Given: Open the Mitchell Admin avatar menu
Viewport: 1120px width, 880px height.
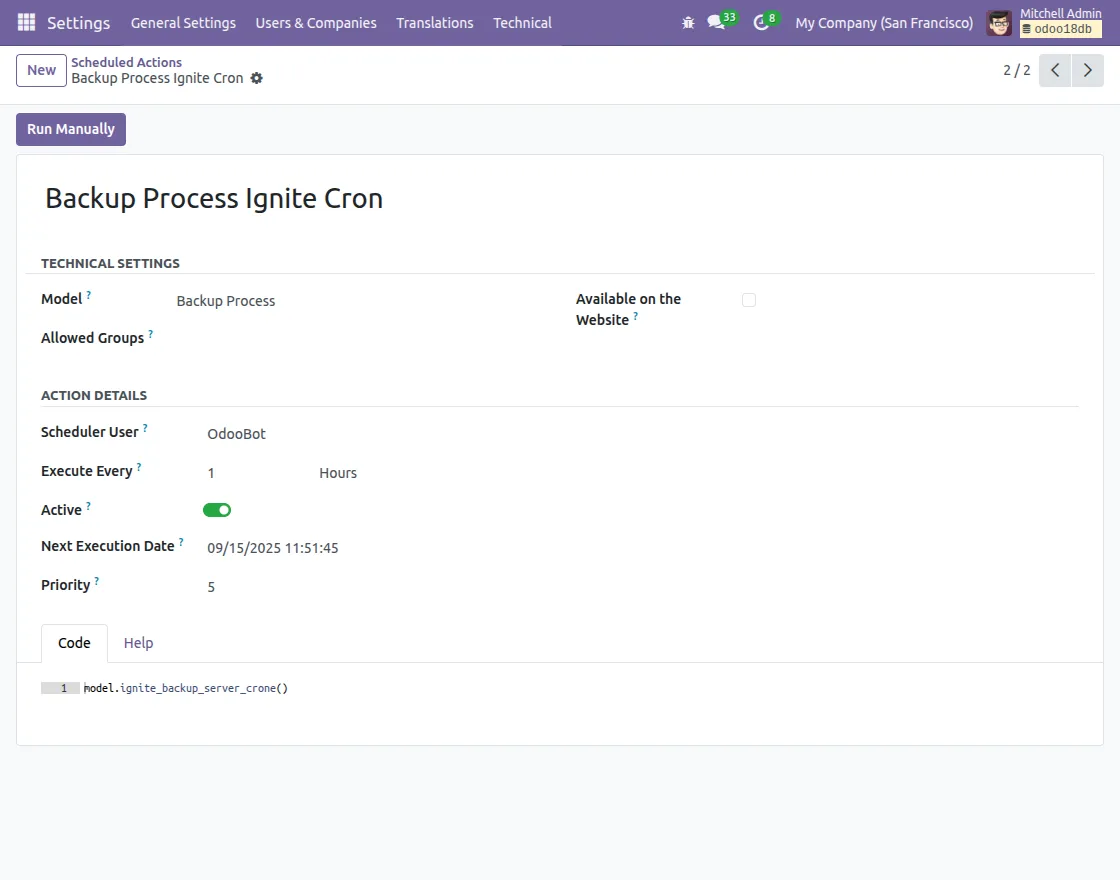Looking at the screenshot, I should coord(999,22).
